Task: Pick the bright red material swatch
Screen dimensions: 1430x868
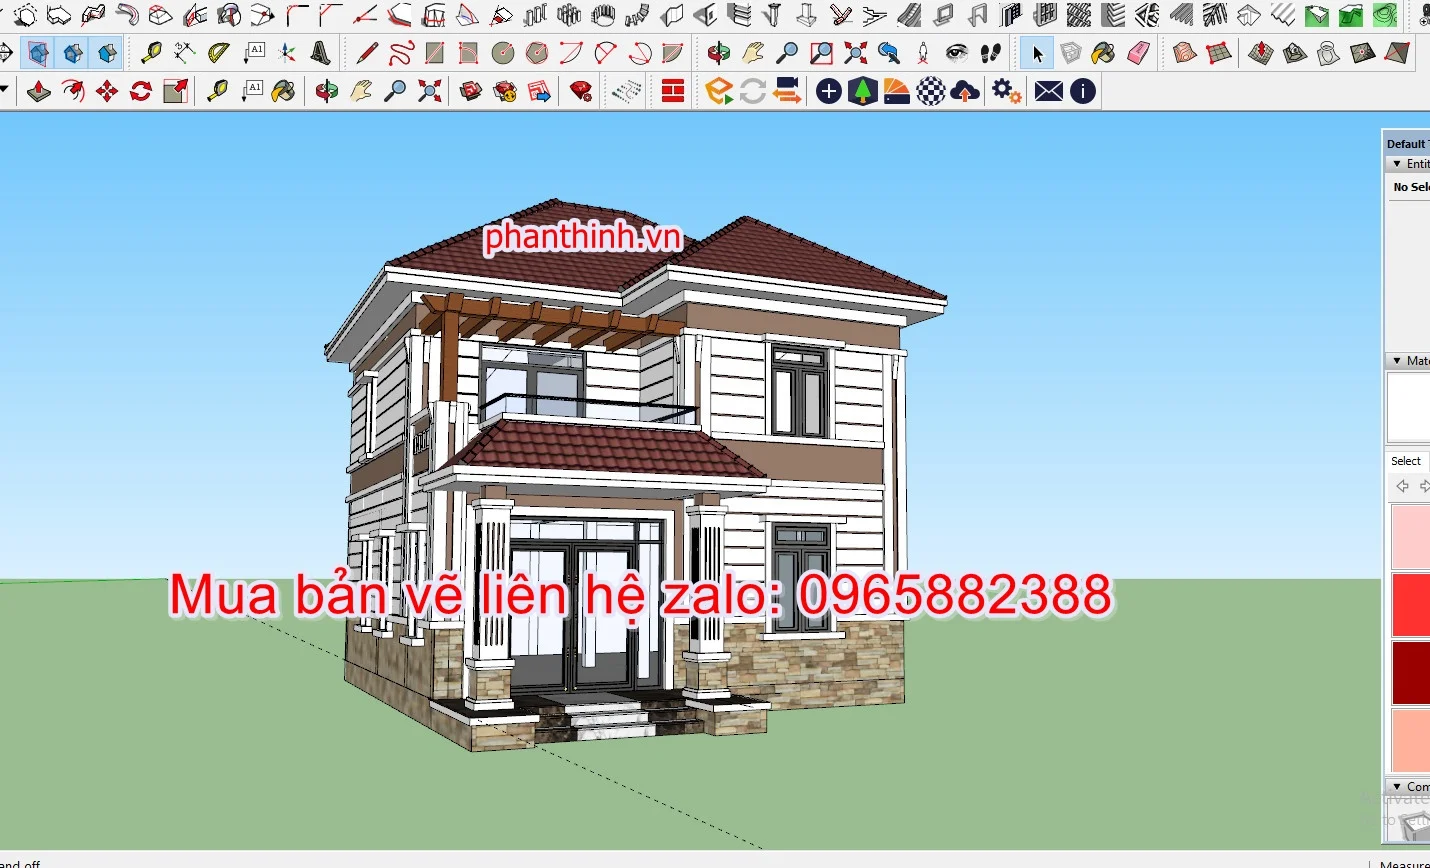Action: [1410, 605]
